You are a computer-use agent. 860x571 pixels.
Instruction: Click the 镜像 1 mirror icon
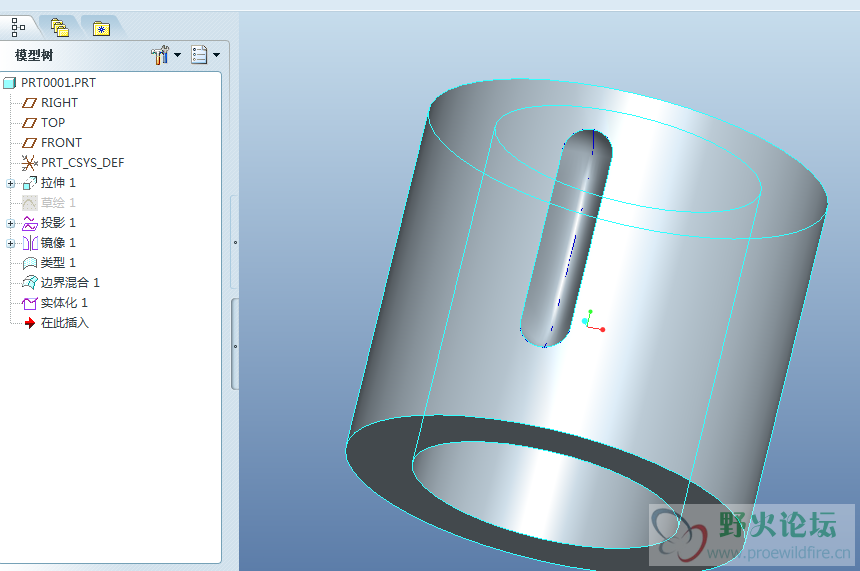coord(30,243)
